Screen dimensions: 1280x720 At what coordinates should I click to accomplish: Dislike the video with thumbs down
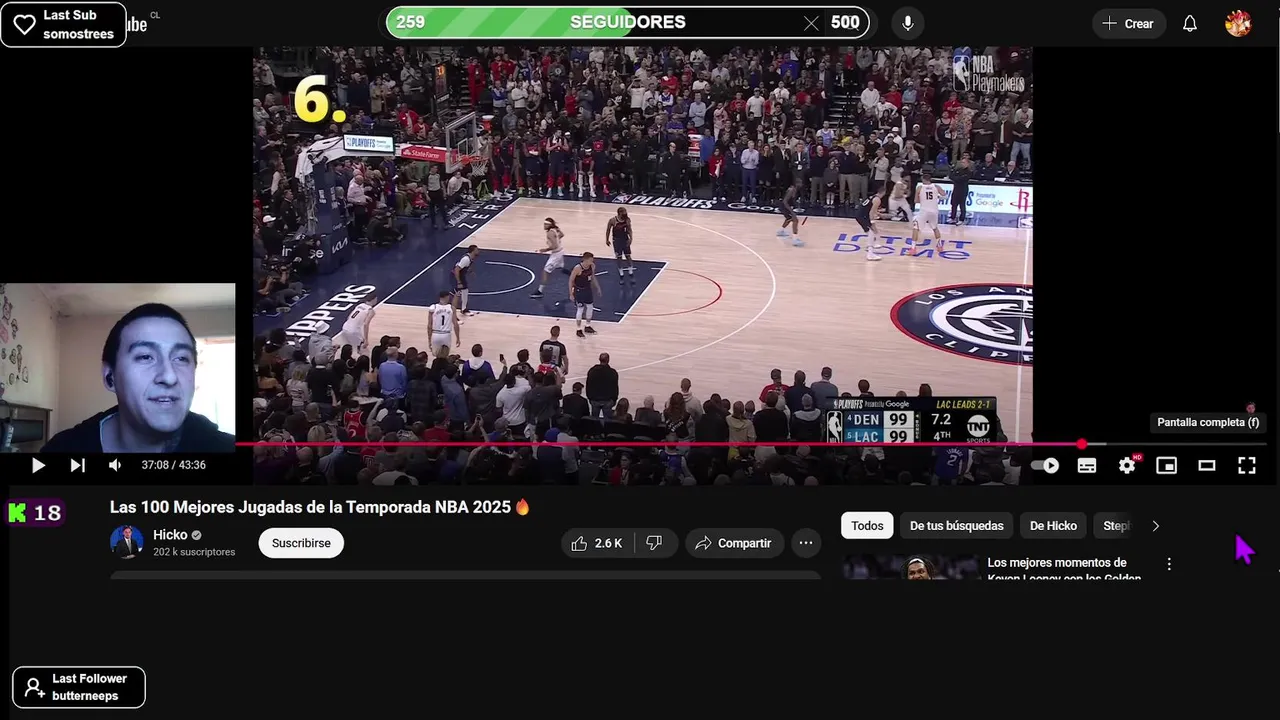pos(655,543)
